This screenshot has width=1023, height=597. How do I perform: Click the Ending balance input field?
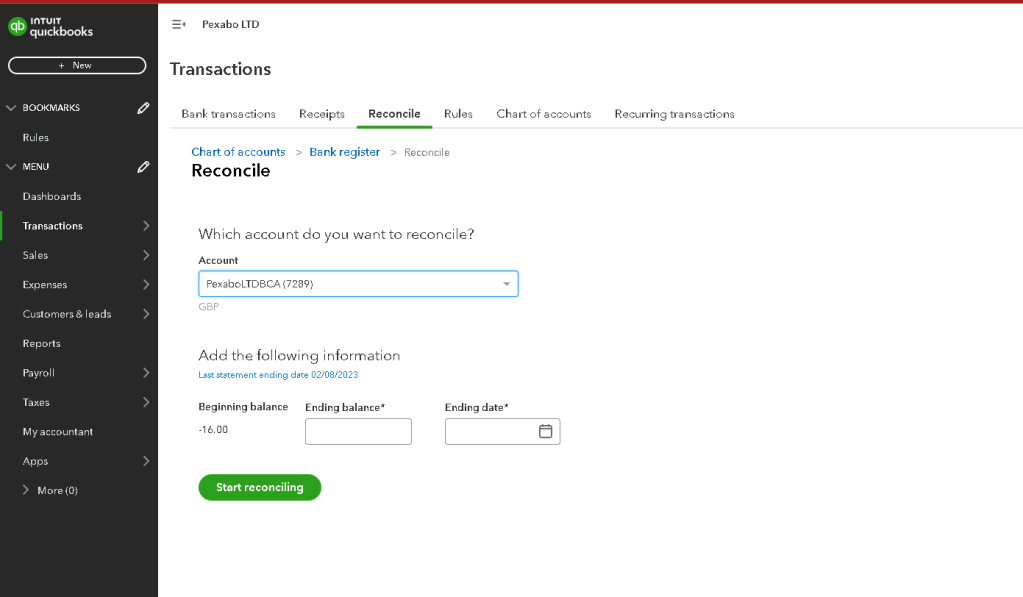[358, 431]
